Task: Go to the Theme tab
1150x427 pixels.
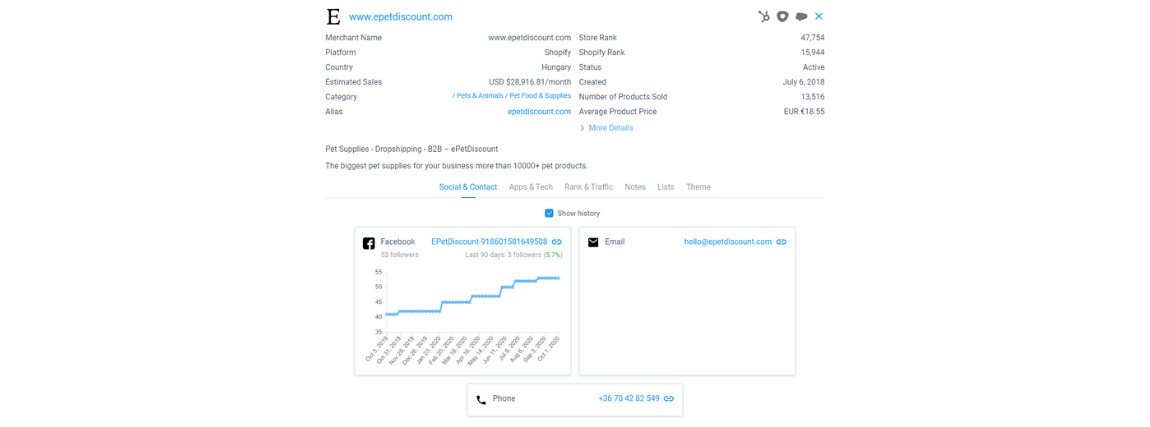Action: click(698, 187)
